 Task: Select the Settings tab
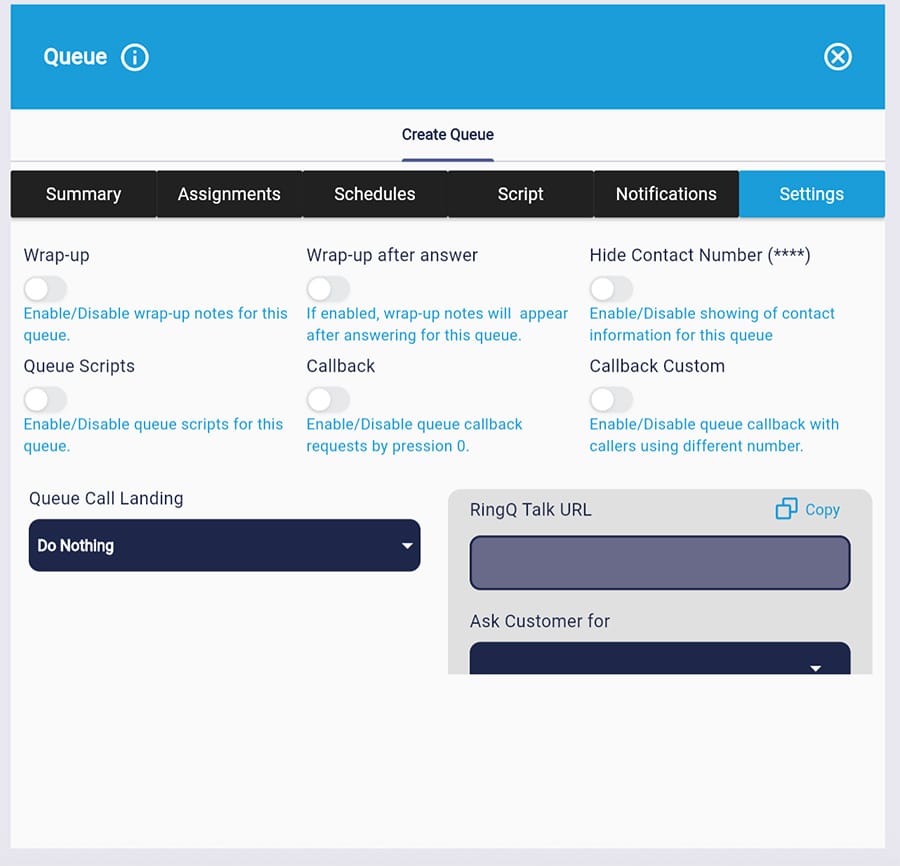(x=811, y=194)
